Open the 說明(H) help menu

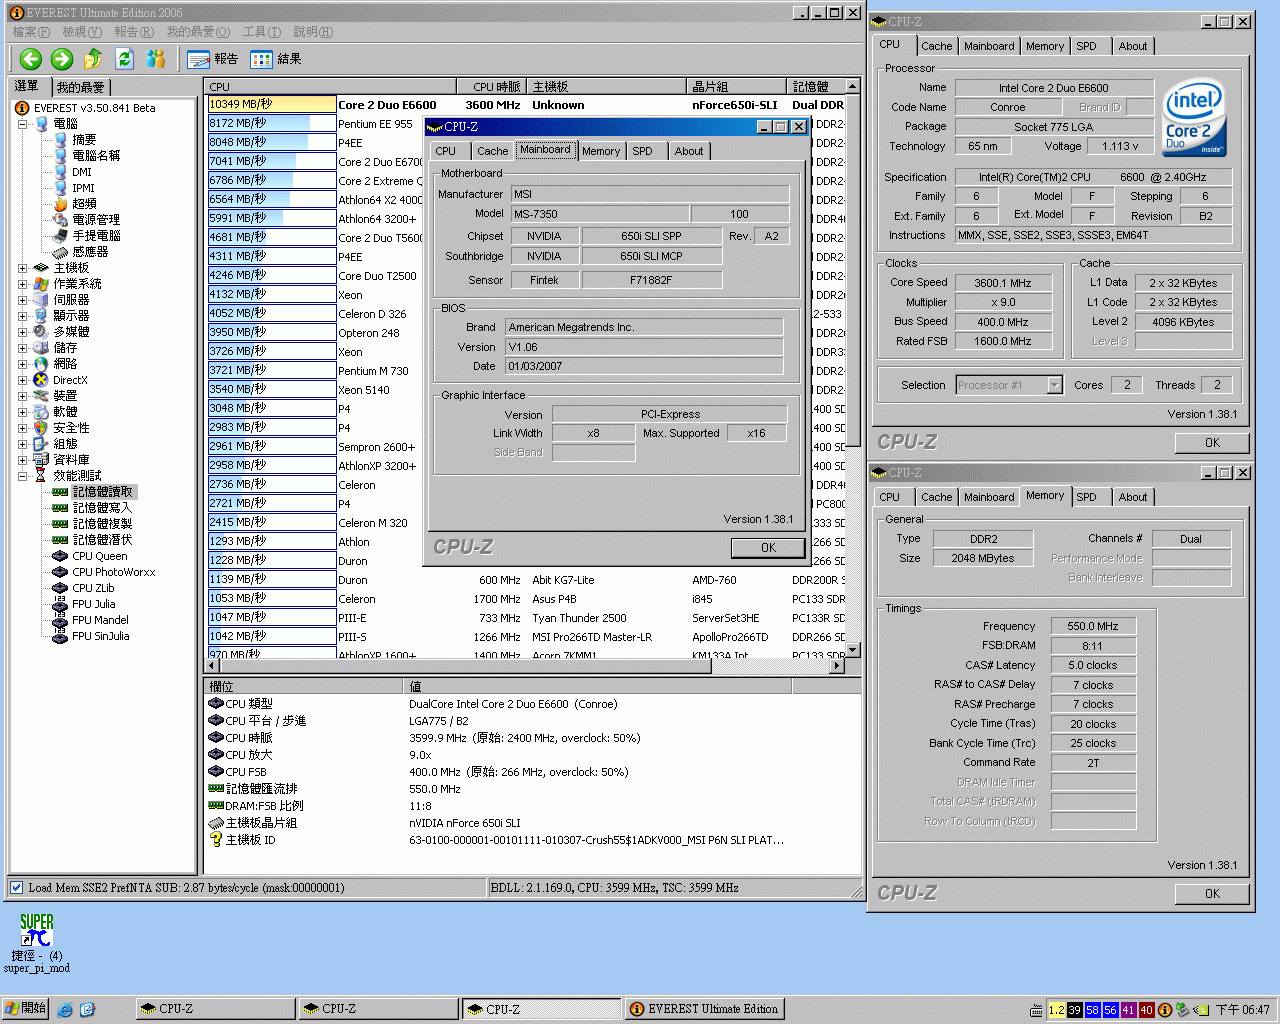[313, 32]
